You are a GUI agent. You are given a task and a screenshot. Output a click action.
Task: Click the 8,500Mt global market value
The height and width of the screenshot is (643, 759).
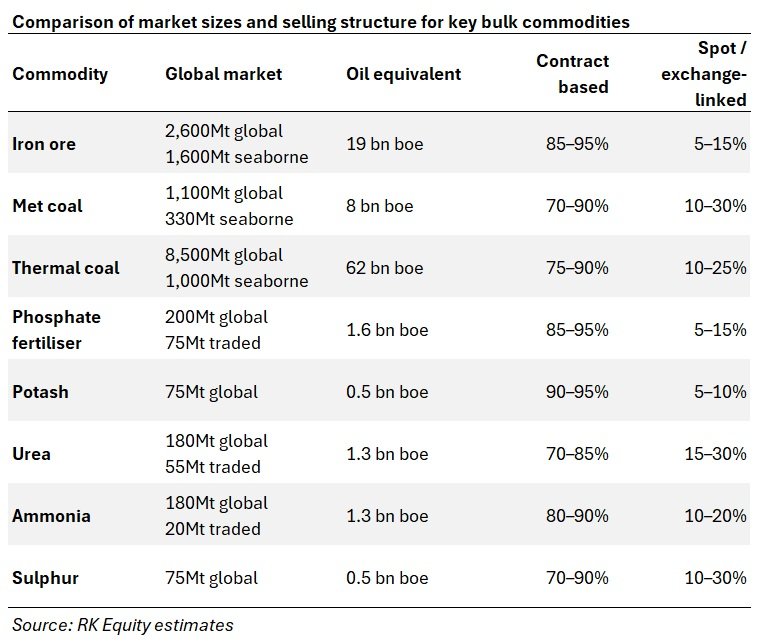coord(224,255)
